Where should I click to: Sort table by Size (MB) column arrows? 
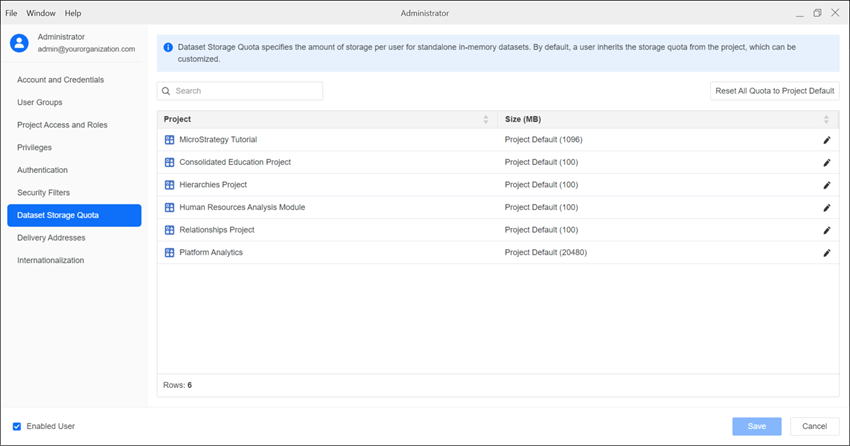pos(827,119)
